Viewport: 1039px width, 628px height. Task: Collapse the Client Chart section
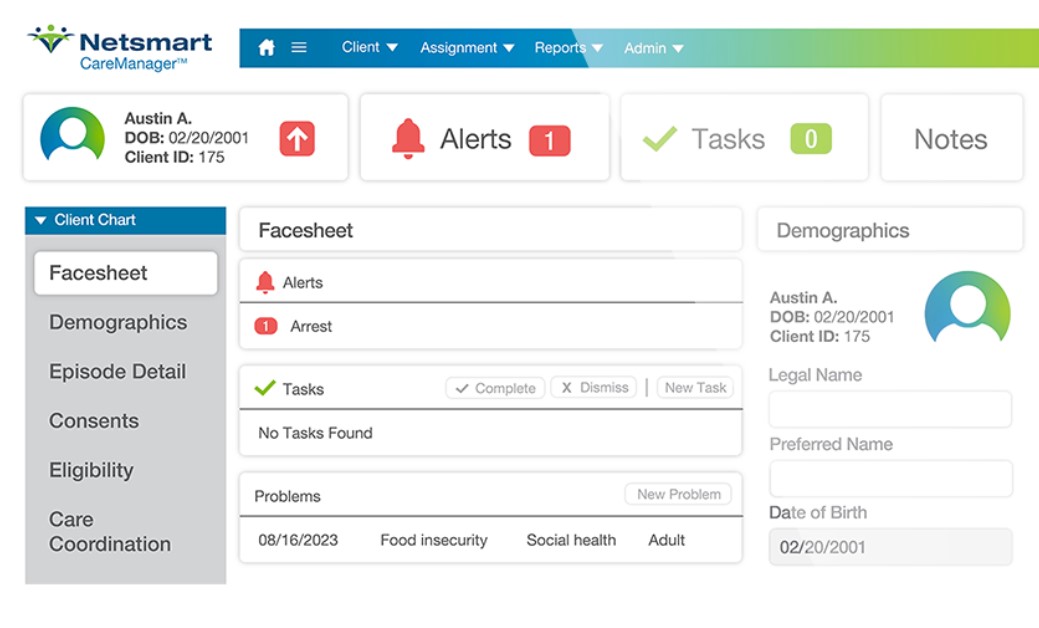point(40,220)
